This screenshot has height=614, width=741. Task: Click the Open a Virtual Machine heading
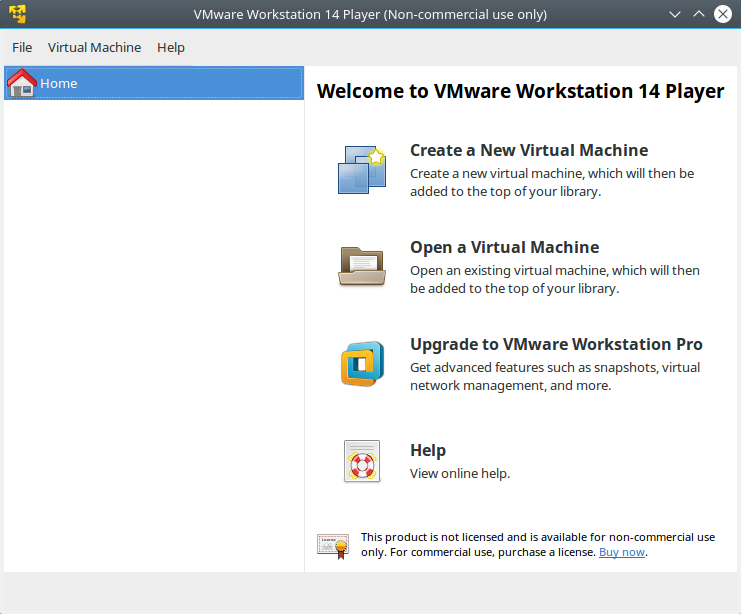[504, 247]
